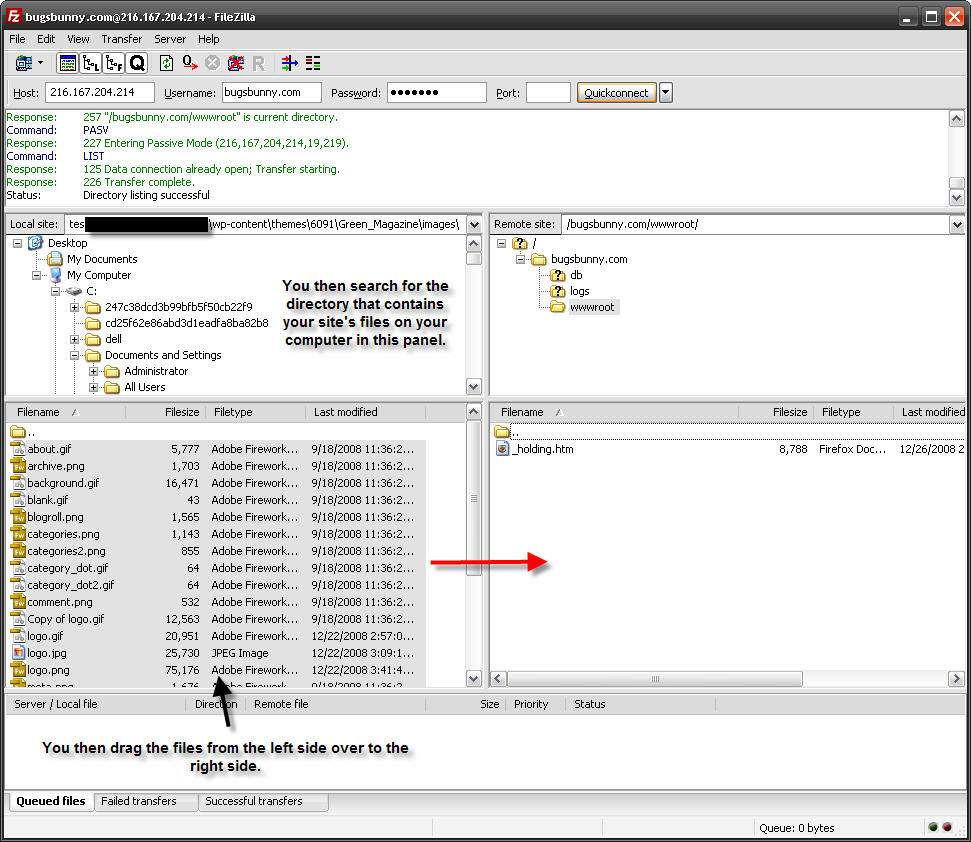Toggle local directory tree display
Screen dimensions: 971x842
click(91, 63)
